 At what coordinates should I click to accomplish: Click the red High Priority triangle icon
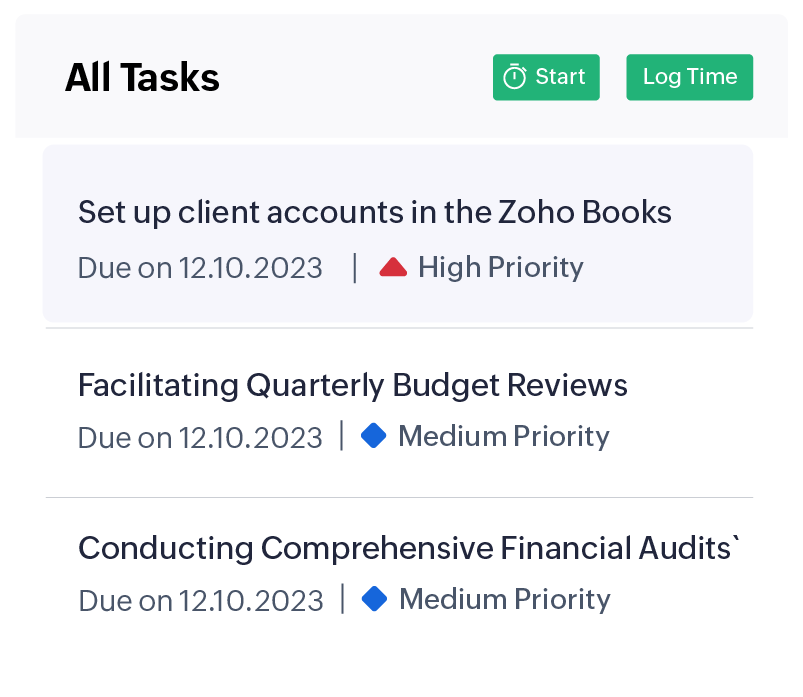click(393, 267)
